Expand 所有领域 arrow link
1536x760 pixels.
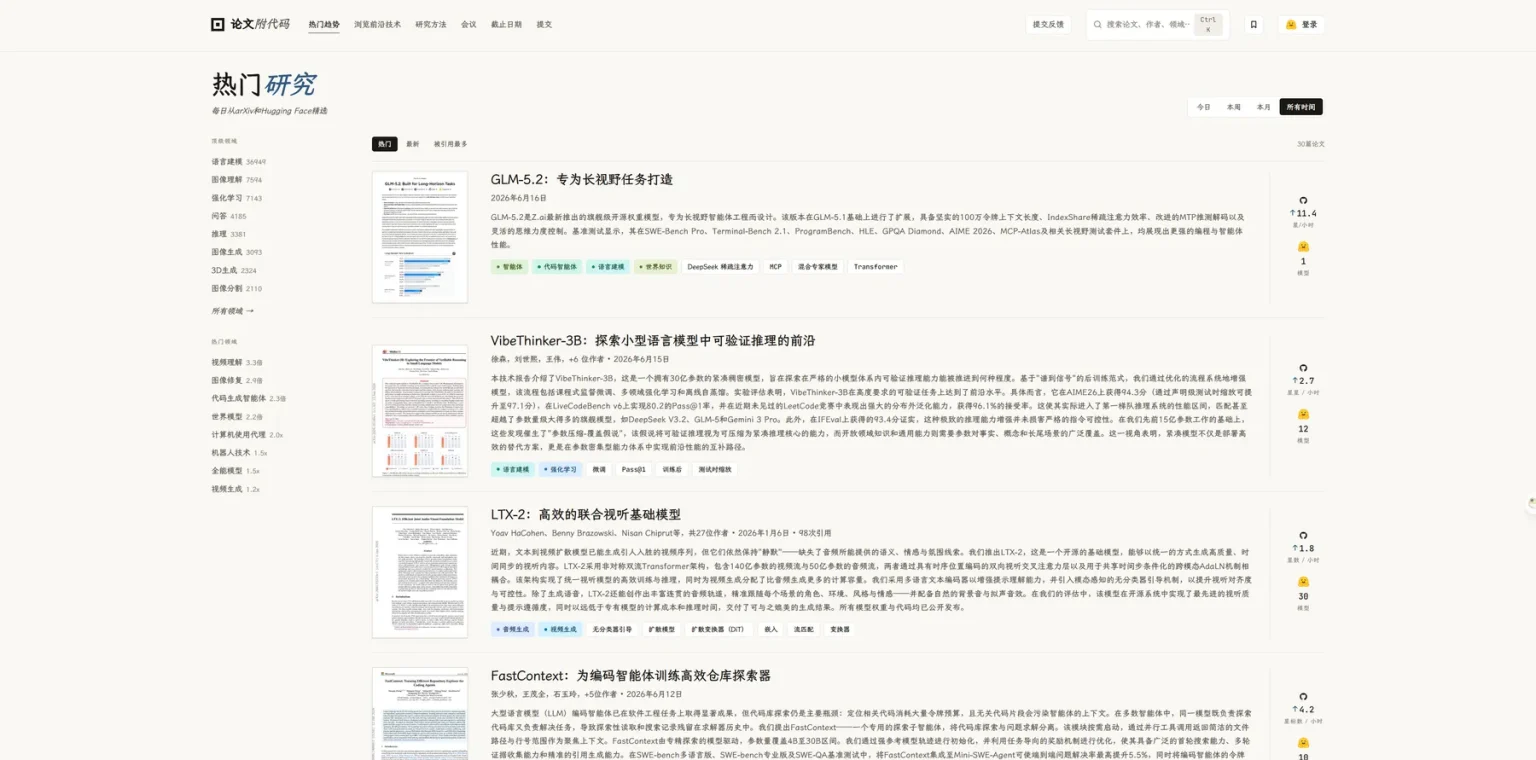[232, 311]
